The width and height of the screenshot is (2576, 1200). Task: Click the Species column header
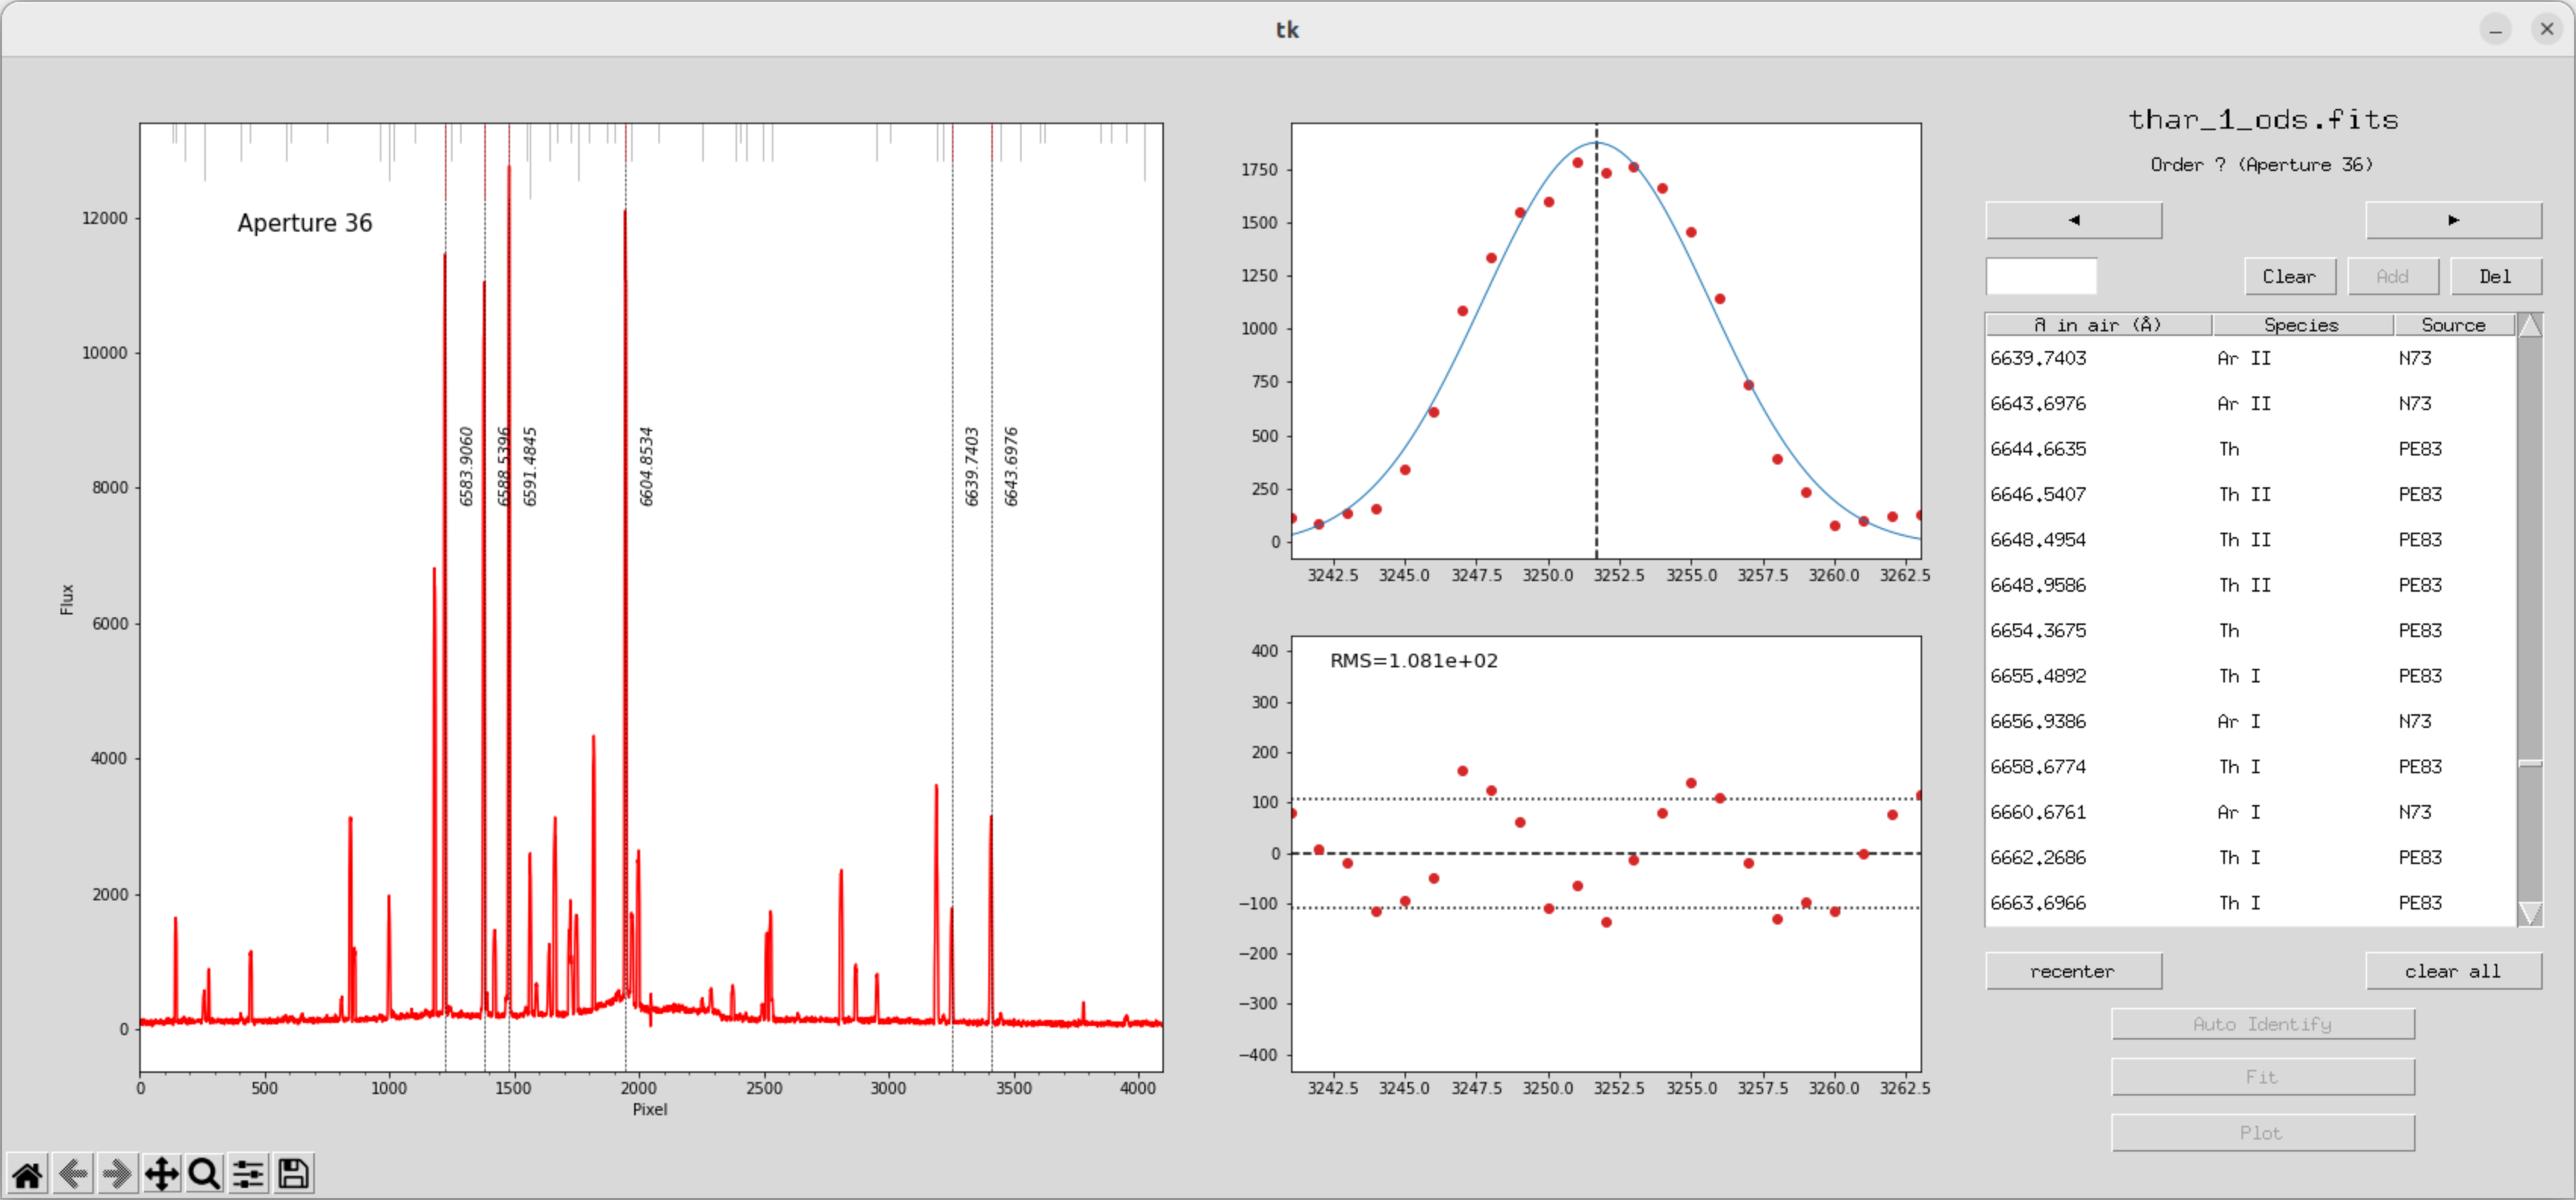2301,325
